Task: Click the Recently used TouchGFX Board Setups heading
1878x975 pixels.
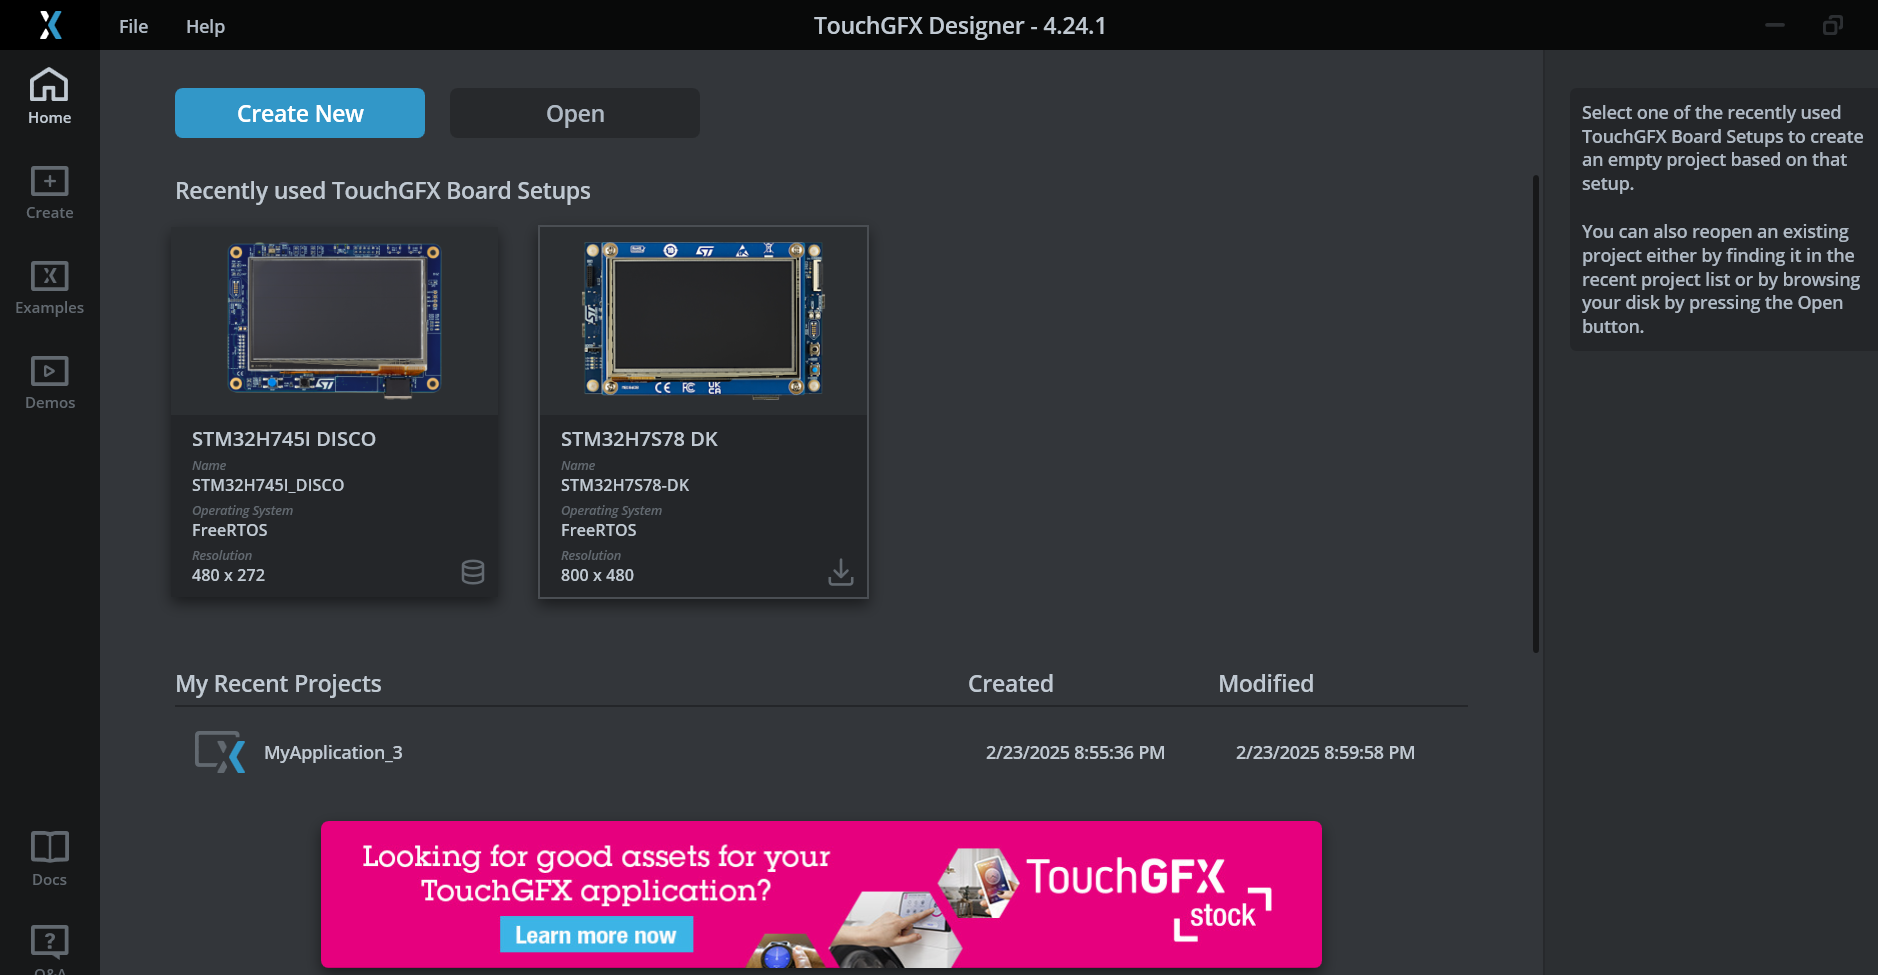Action: (383, 190)
